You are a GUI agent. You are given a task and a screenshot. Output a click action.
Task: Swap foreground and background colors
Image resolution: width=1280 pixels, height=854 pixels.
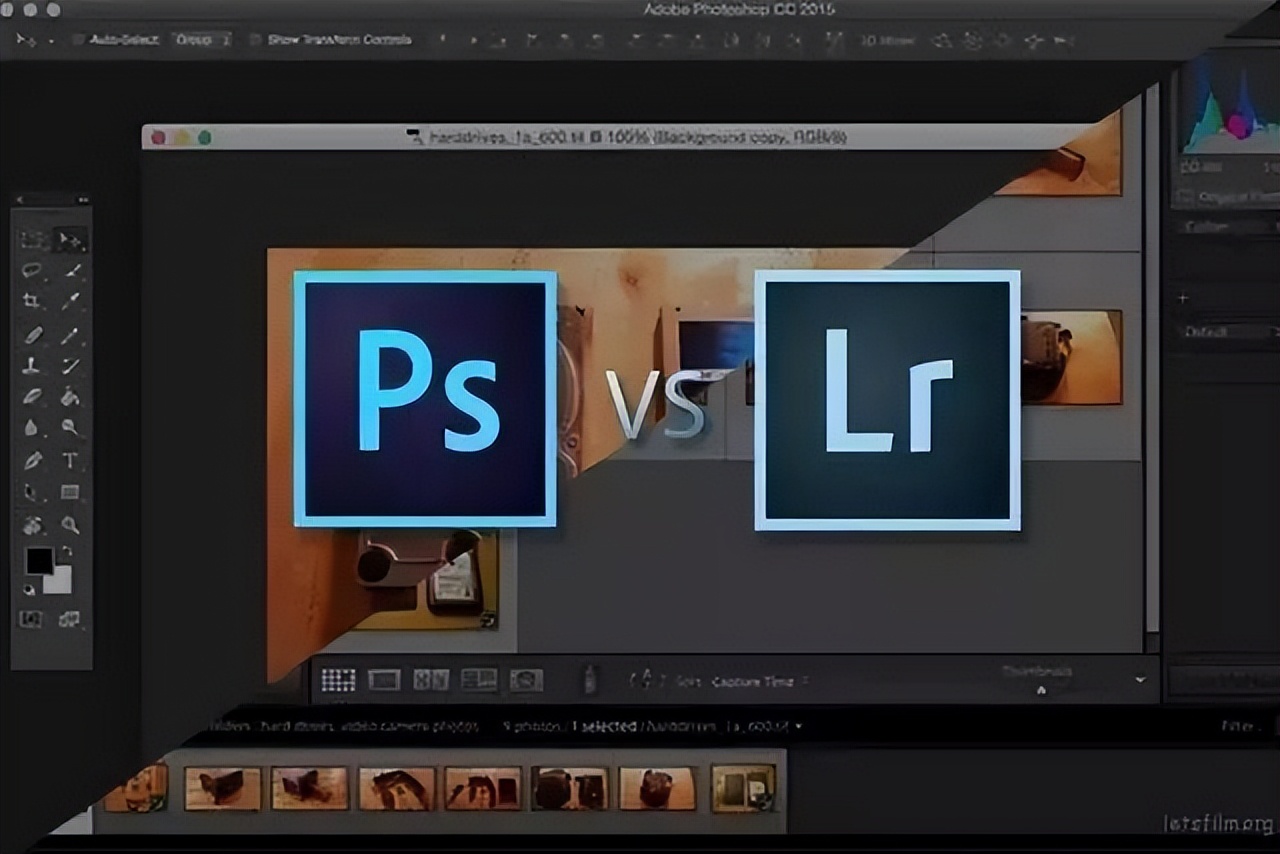click(x=68, y=551)
